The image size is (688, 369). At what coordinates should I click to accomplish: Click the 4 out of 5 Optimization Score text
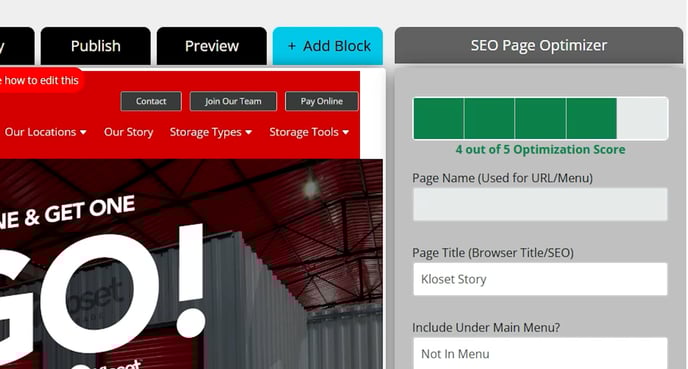tap(540, 150)
